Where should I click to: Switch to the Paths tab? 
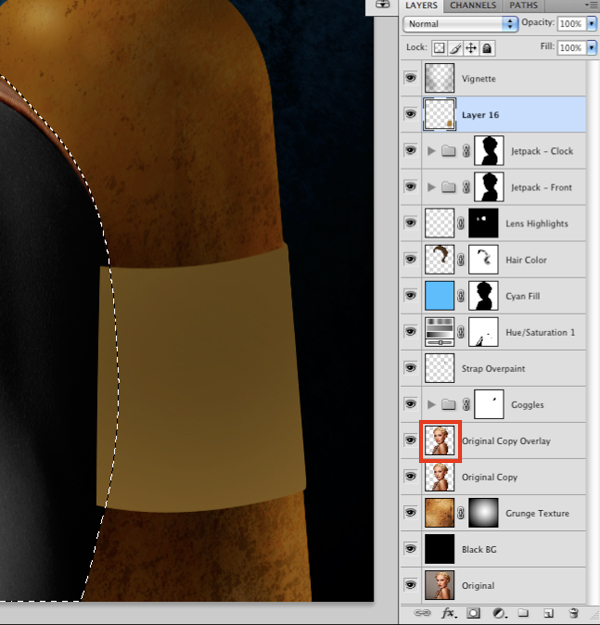tap(523, 5)
